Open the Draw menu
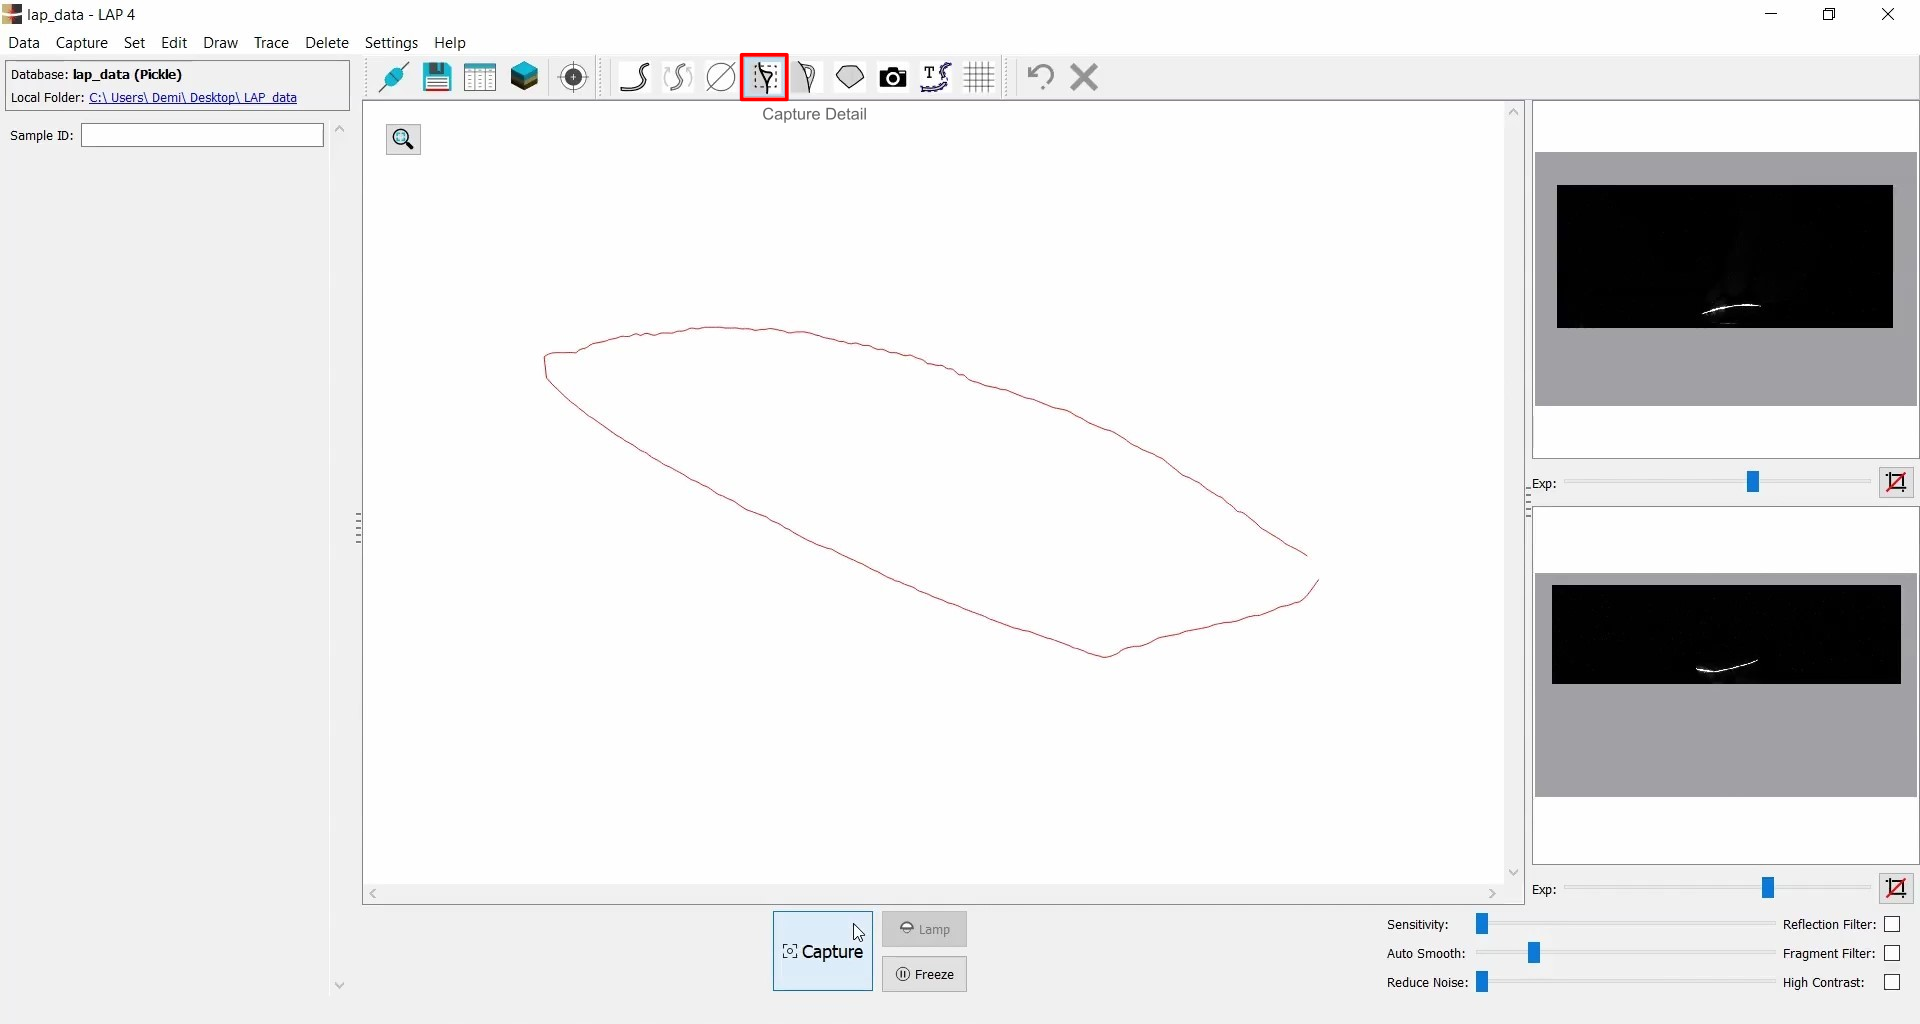Screen dimensions: 1920x1024 (221, 43)
